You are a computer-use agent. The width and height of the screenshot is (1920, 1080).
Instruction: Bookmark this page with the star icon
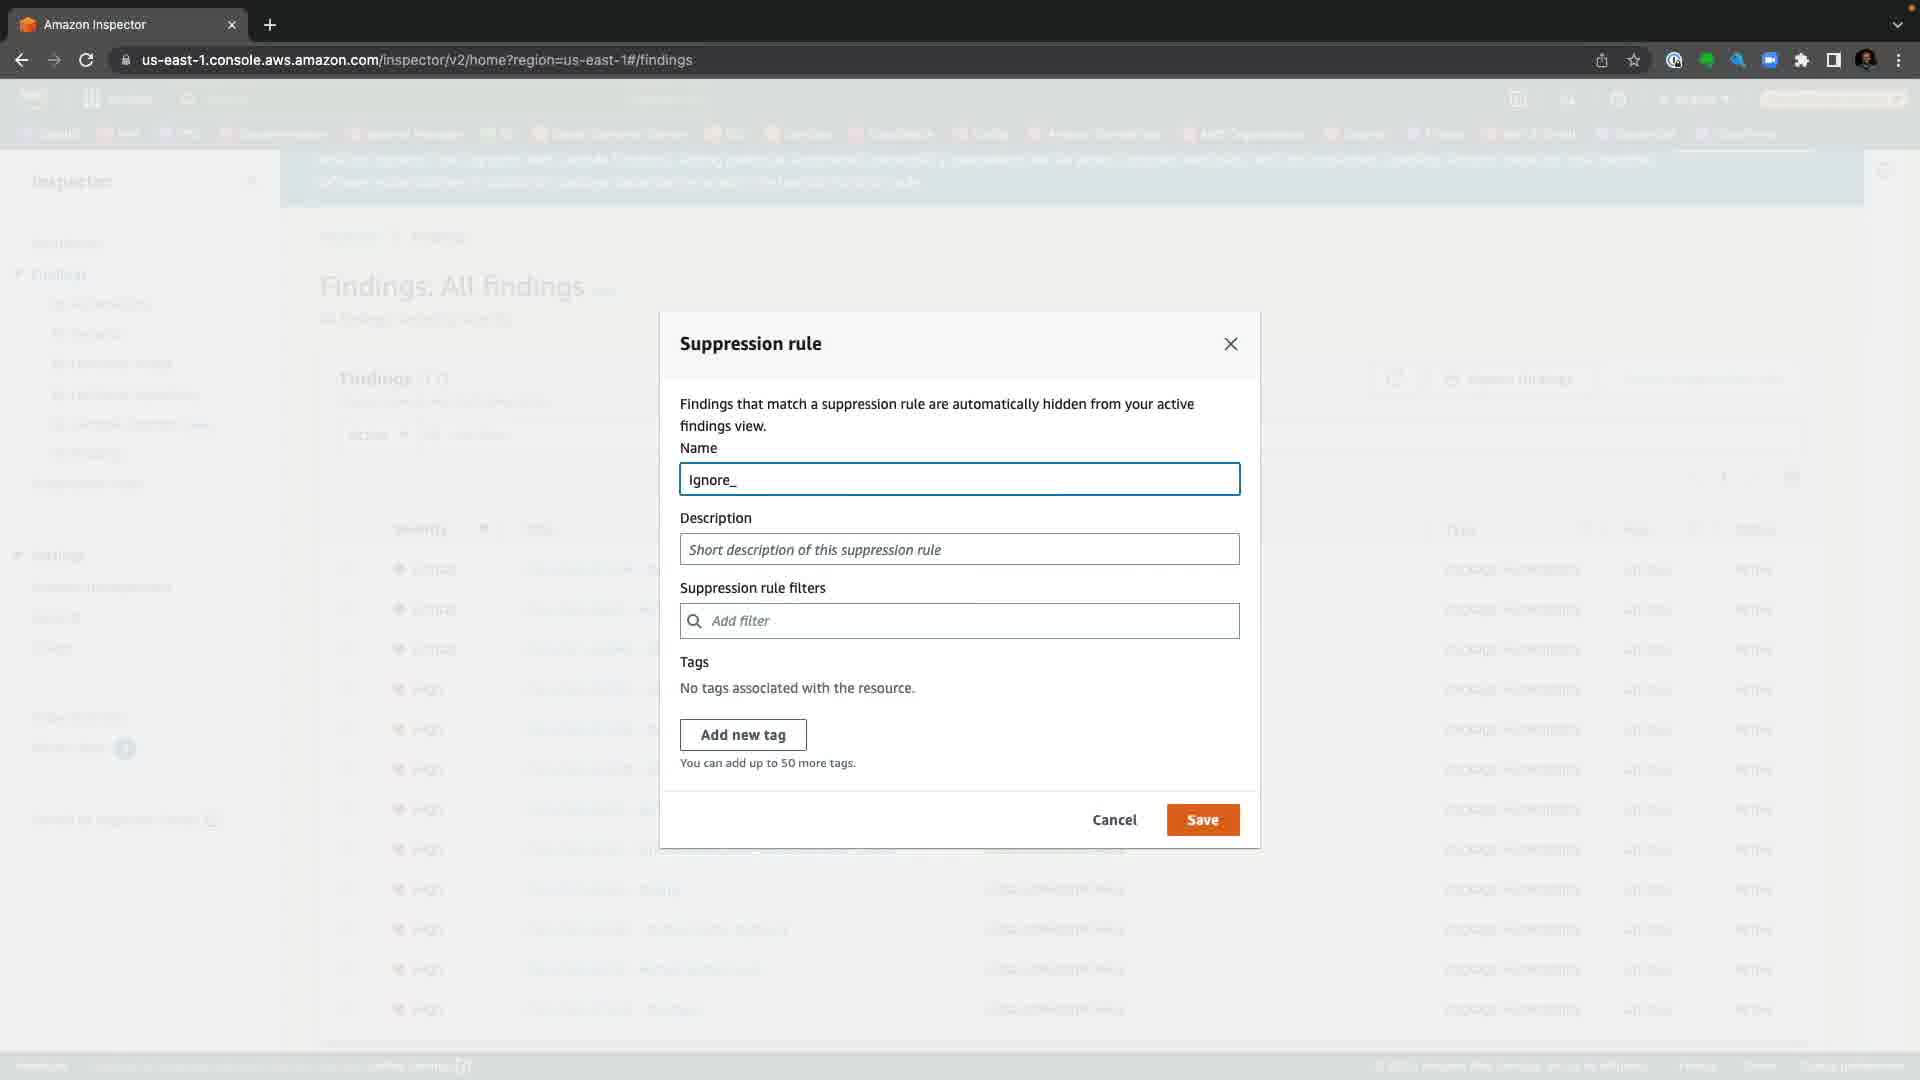click(x=1633, y=60)
